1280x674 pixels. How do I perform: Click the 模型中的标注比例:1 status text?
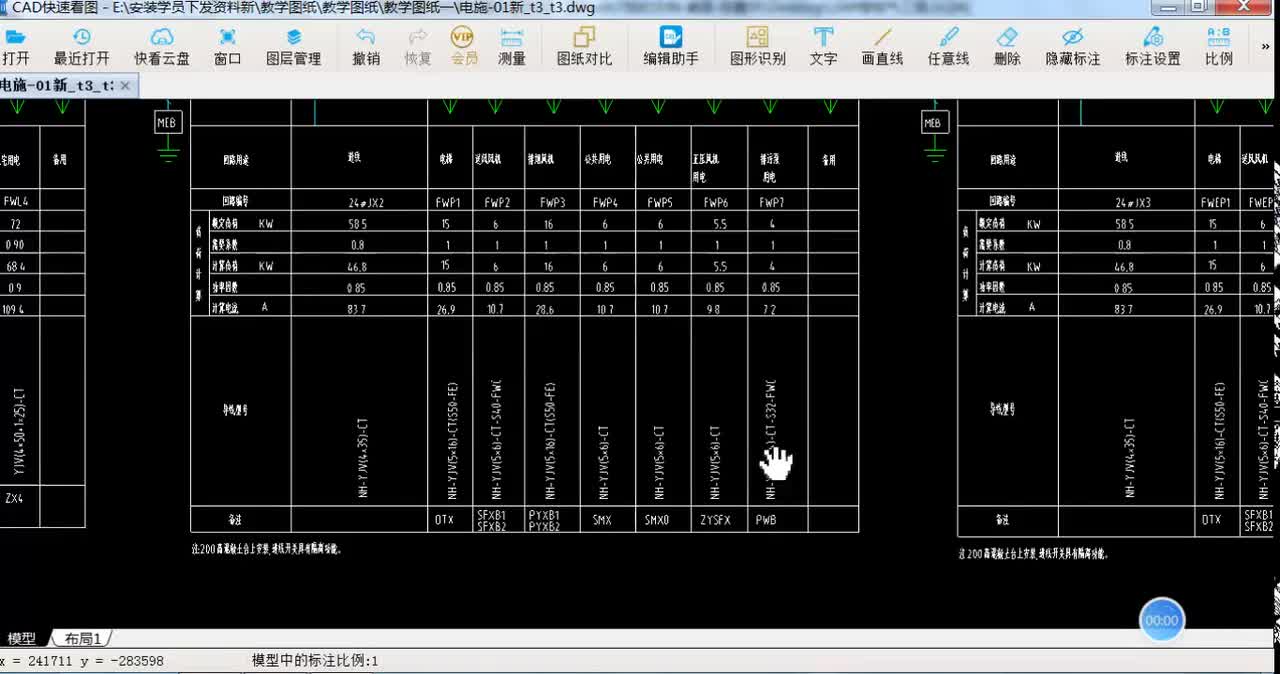click(x=315, y=661)
